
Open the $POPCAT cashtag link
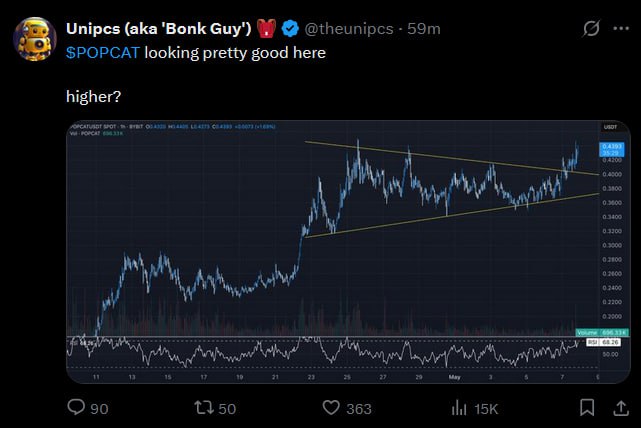coord(103,53)
